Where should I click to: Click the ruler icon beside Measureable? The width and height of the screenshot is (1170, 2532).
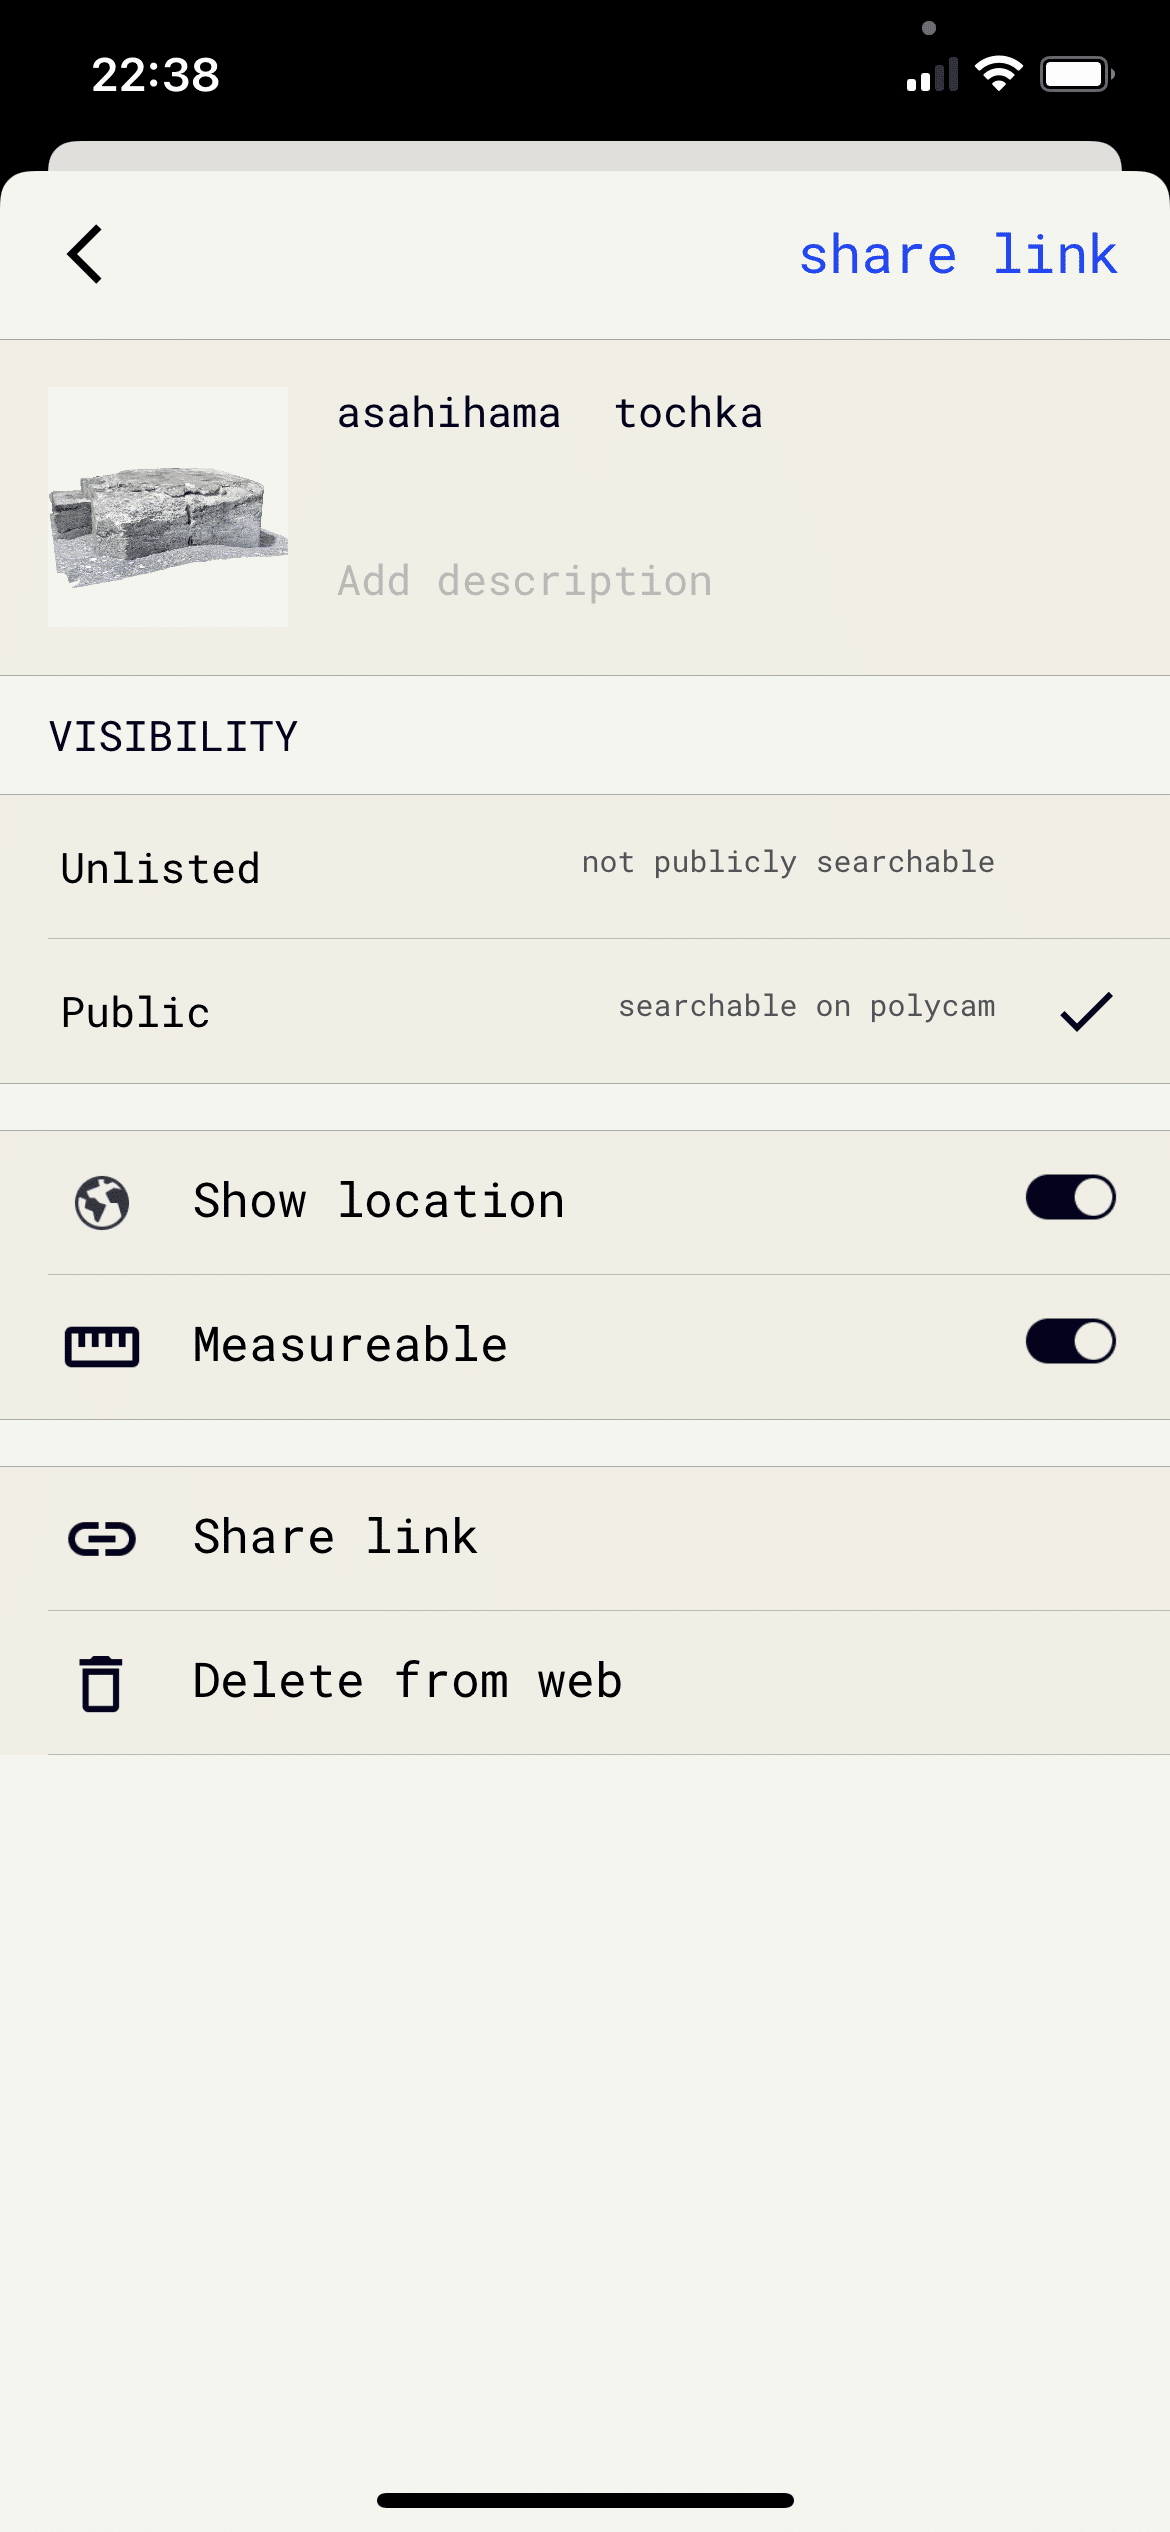pos(102,1346)
